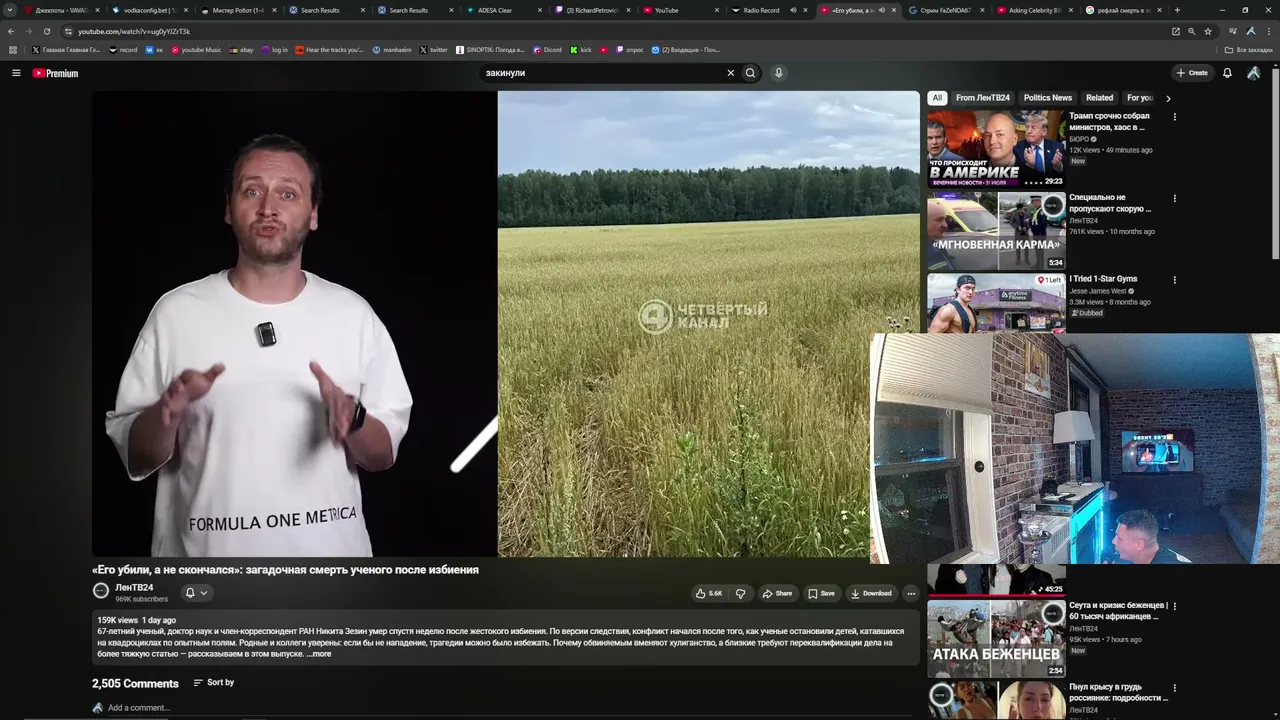Open the browser zoom magnifier icon
Image resolution: width=1280 pixels, height=720 pixels.
pyautogui.click(x=1191, y=31)
